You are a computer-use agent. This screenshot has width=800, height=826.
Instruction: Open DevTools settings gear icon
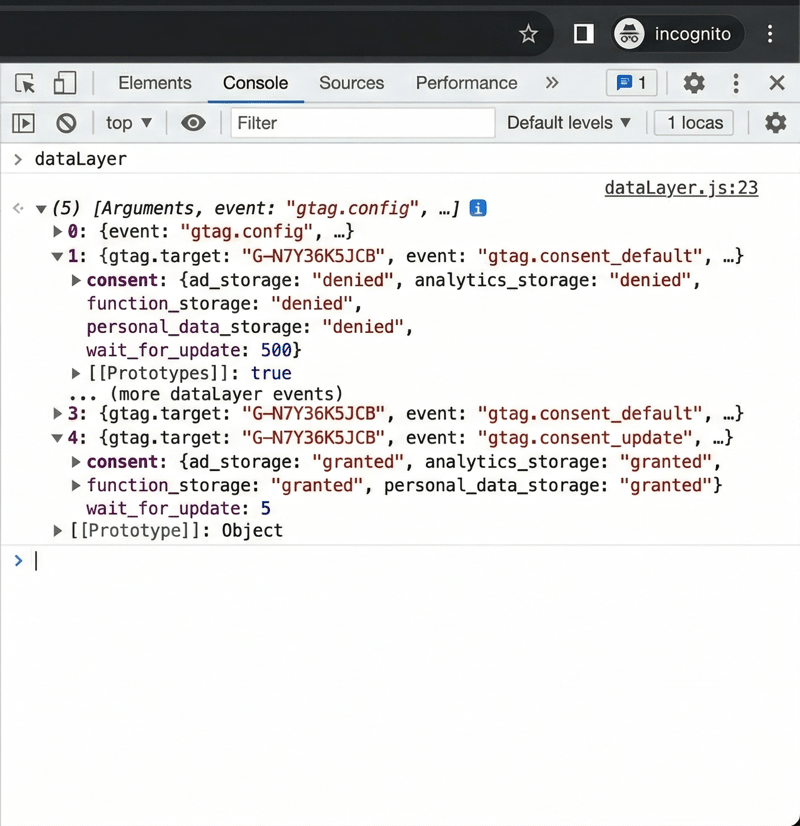(694, 83)
